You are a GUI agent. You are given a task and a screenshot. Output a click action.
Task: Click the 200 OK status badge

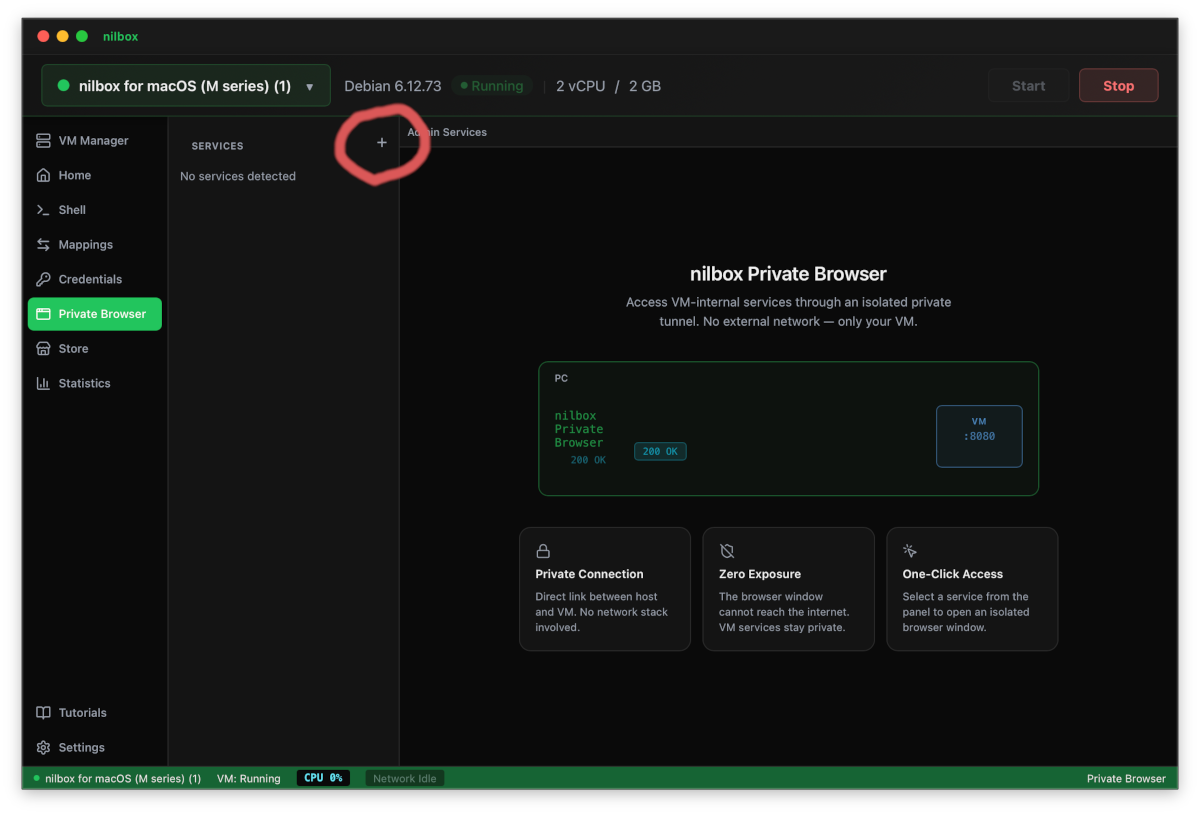click(x=660, y=451)
